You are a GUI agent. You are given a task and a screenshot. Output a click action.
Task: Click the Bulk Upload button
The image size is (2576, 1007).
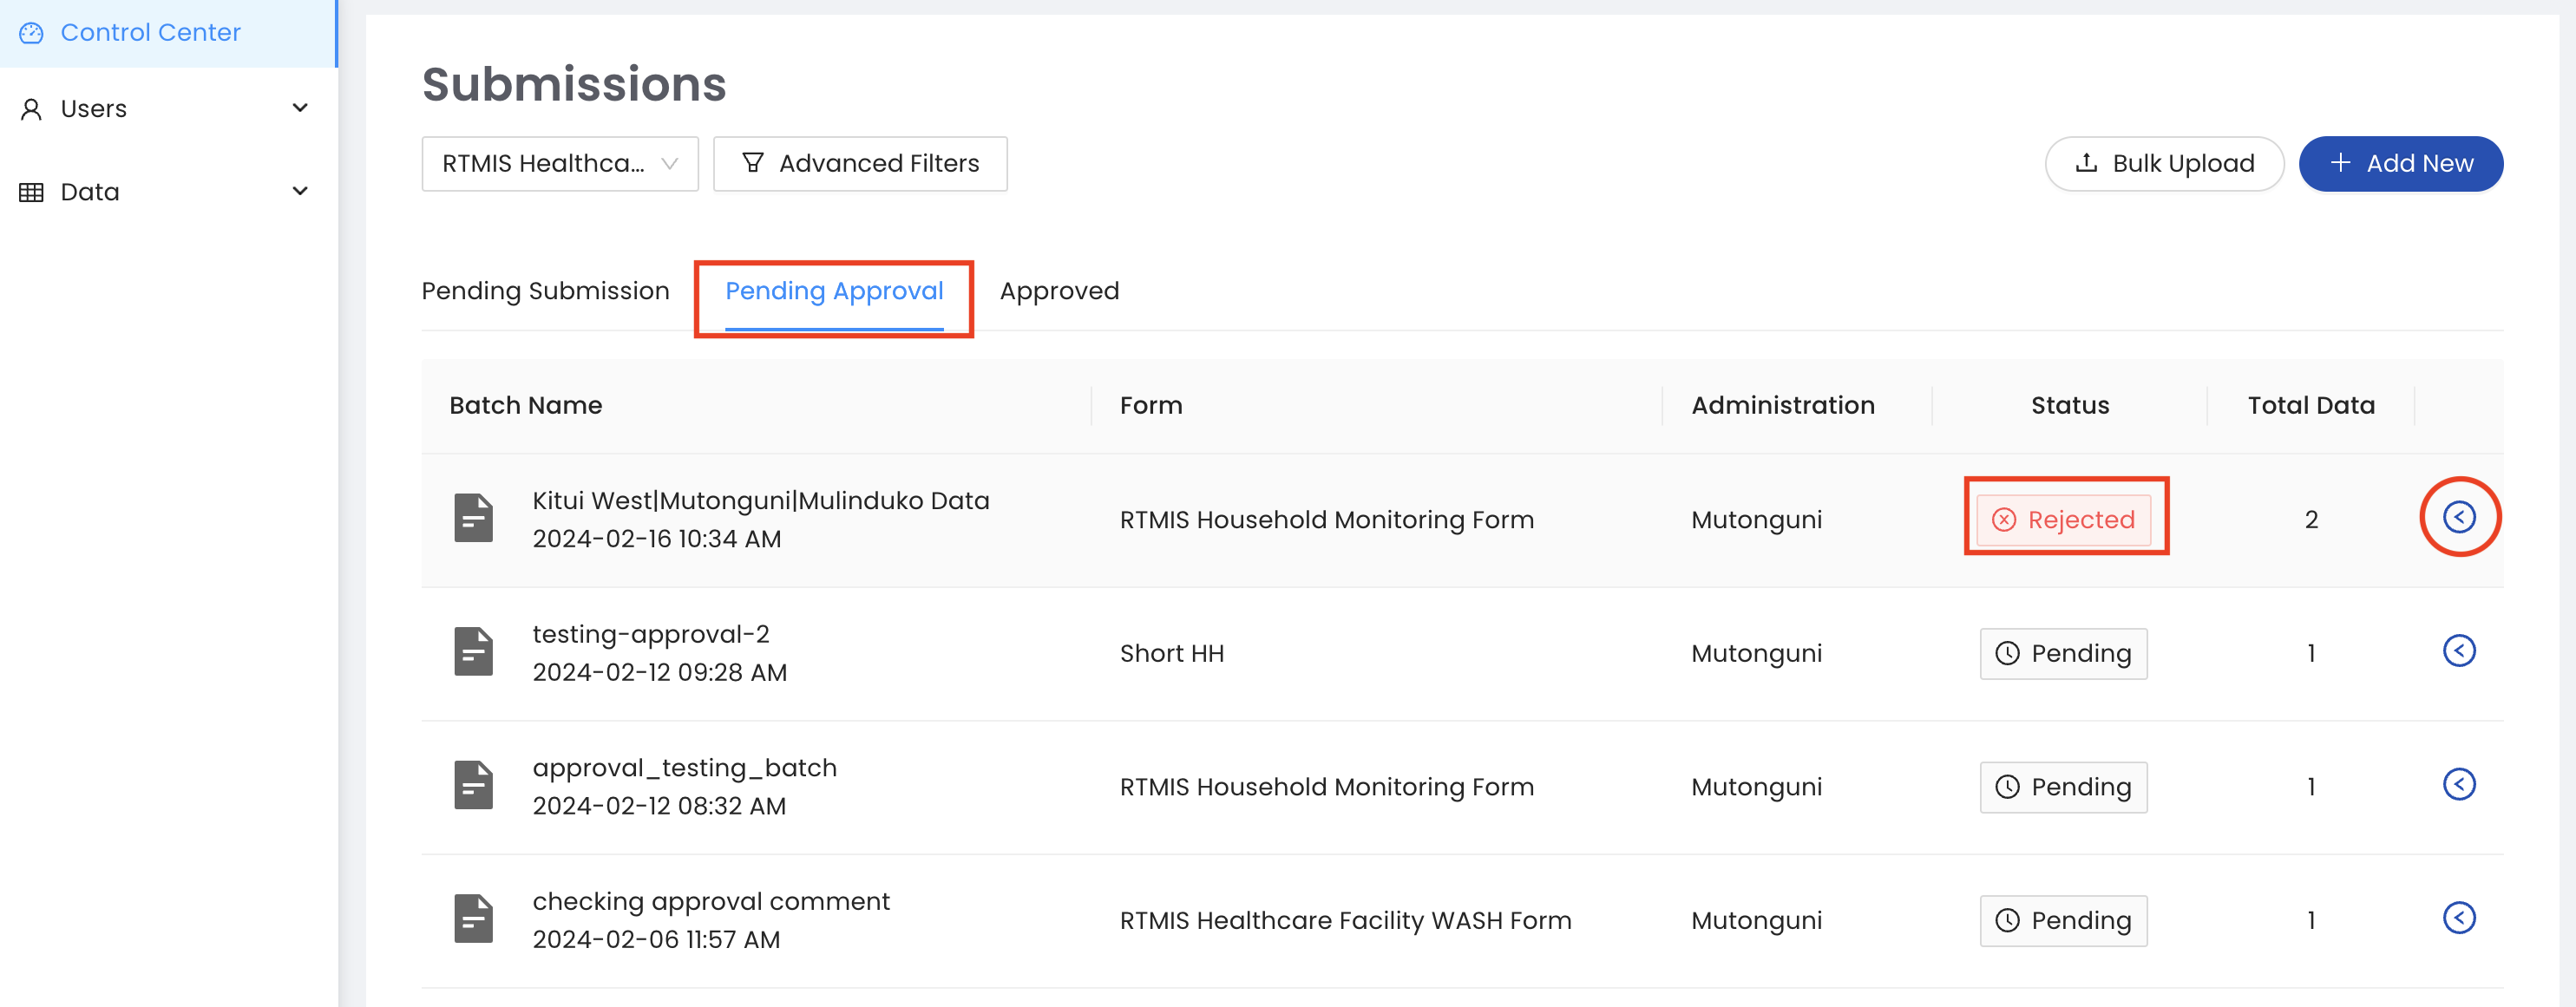click(x=2163, y=164)
